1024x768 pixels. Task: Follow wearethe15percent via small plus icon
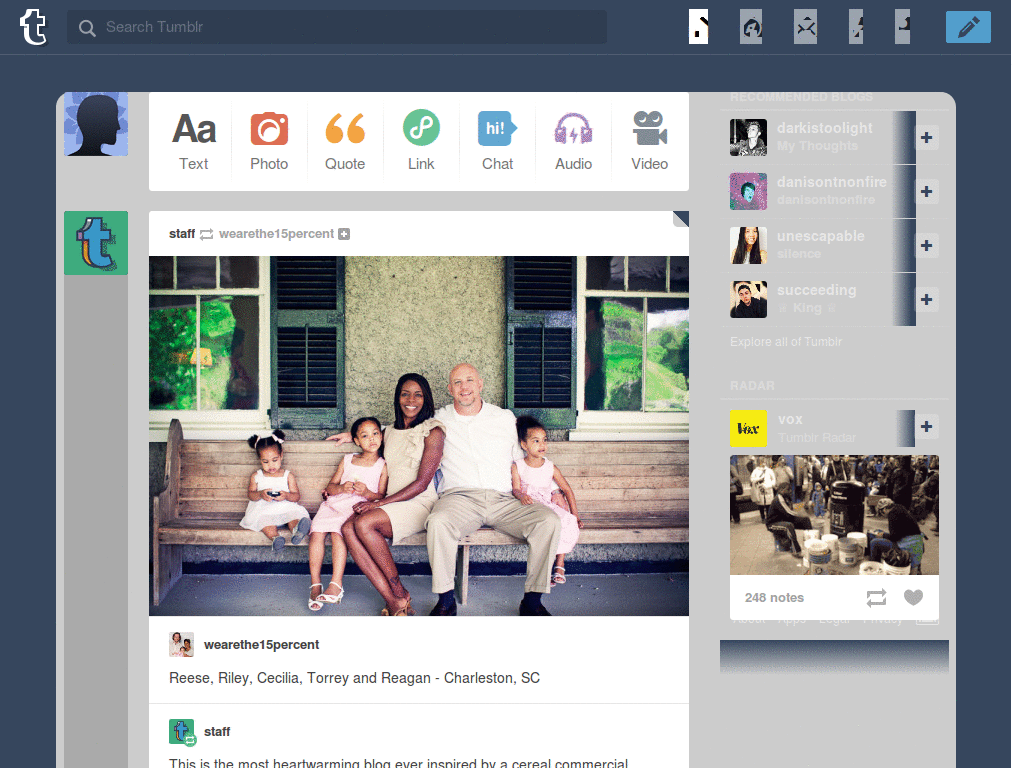(344, 234)
